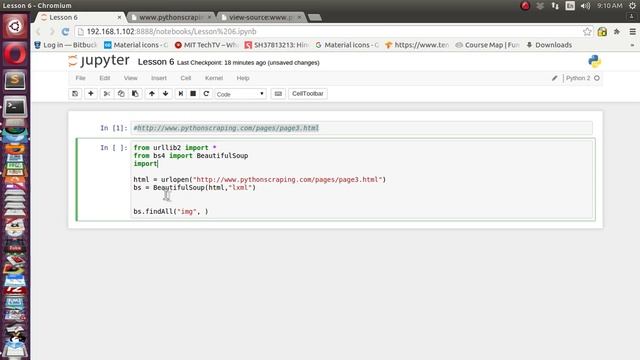
Task: Show more bookmarks with the overflow chevron
Action: point(632,45)
